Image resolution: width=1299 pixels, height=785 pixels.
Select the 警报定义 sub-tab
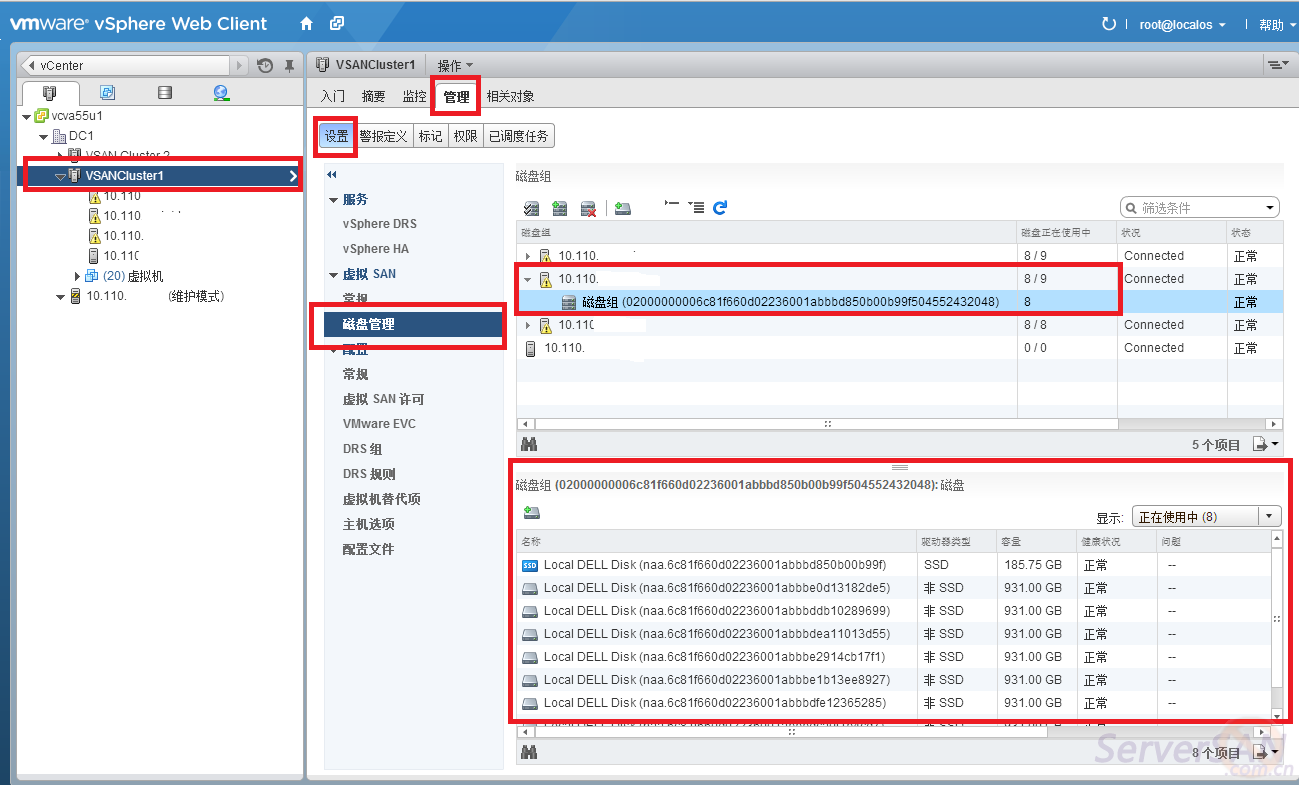point(384,136)
